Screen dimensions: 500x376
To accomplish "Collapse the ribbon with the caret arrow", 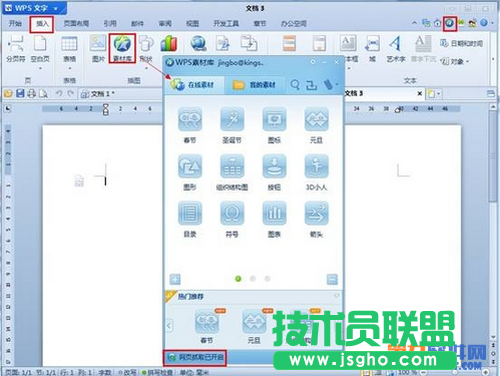I will pos(414,23).
